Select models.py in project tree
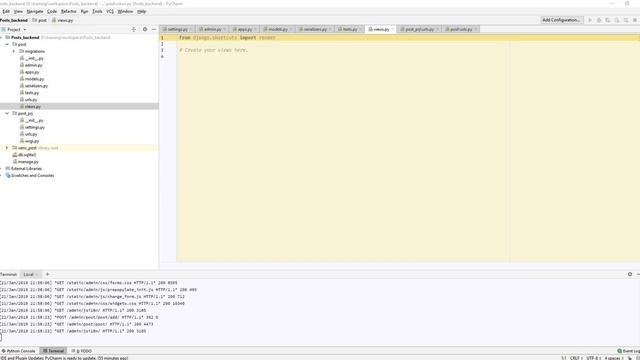640x360 pixels. coord(34,79)
